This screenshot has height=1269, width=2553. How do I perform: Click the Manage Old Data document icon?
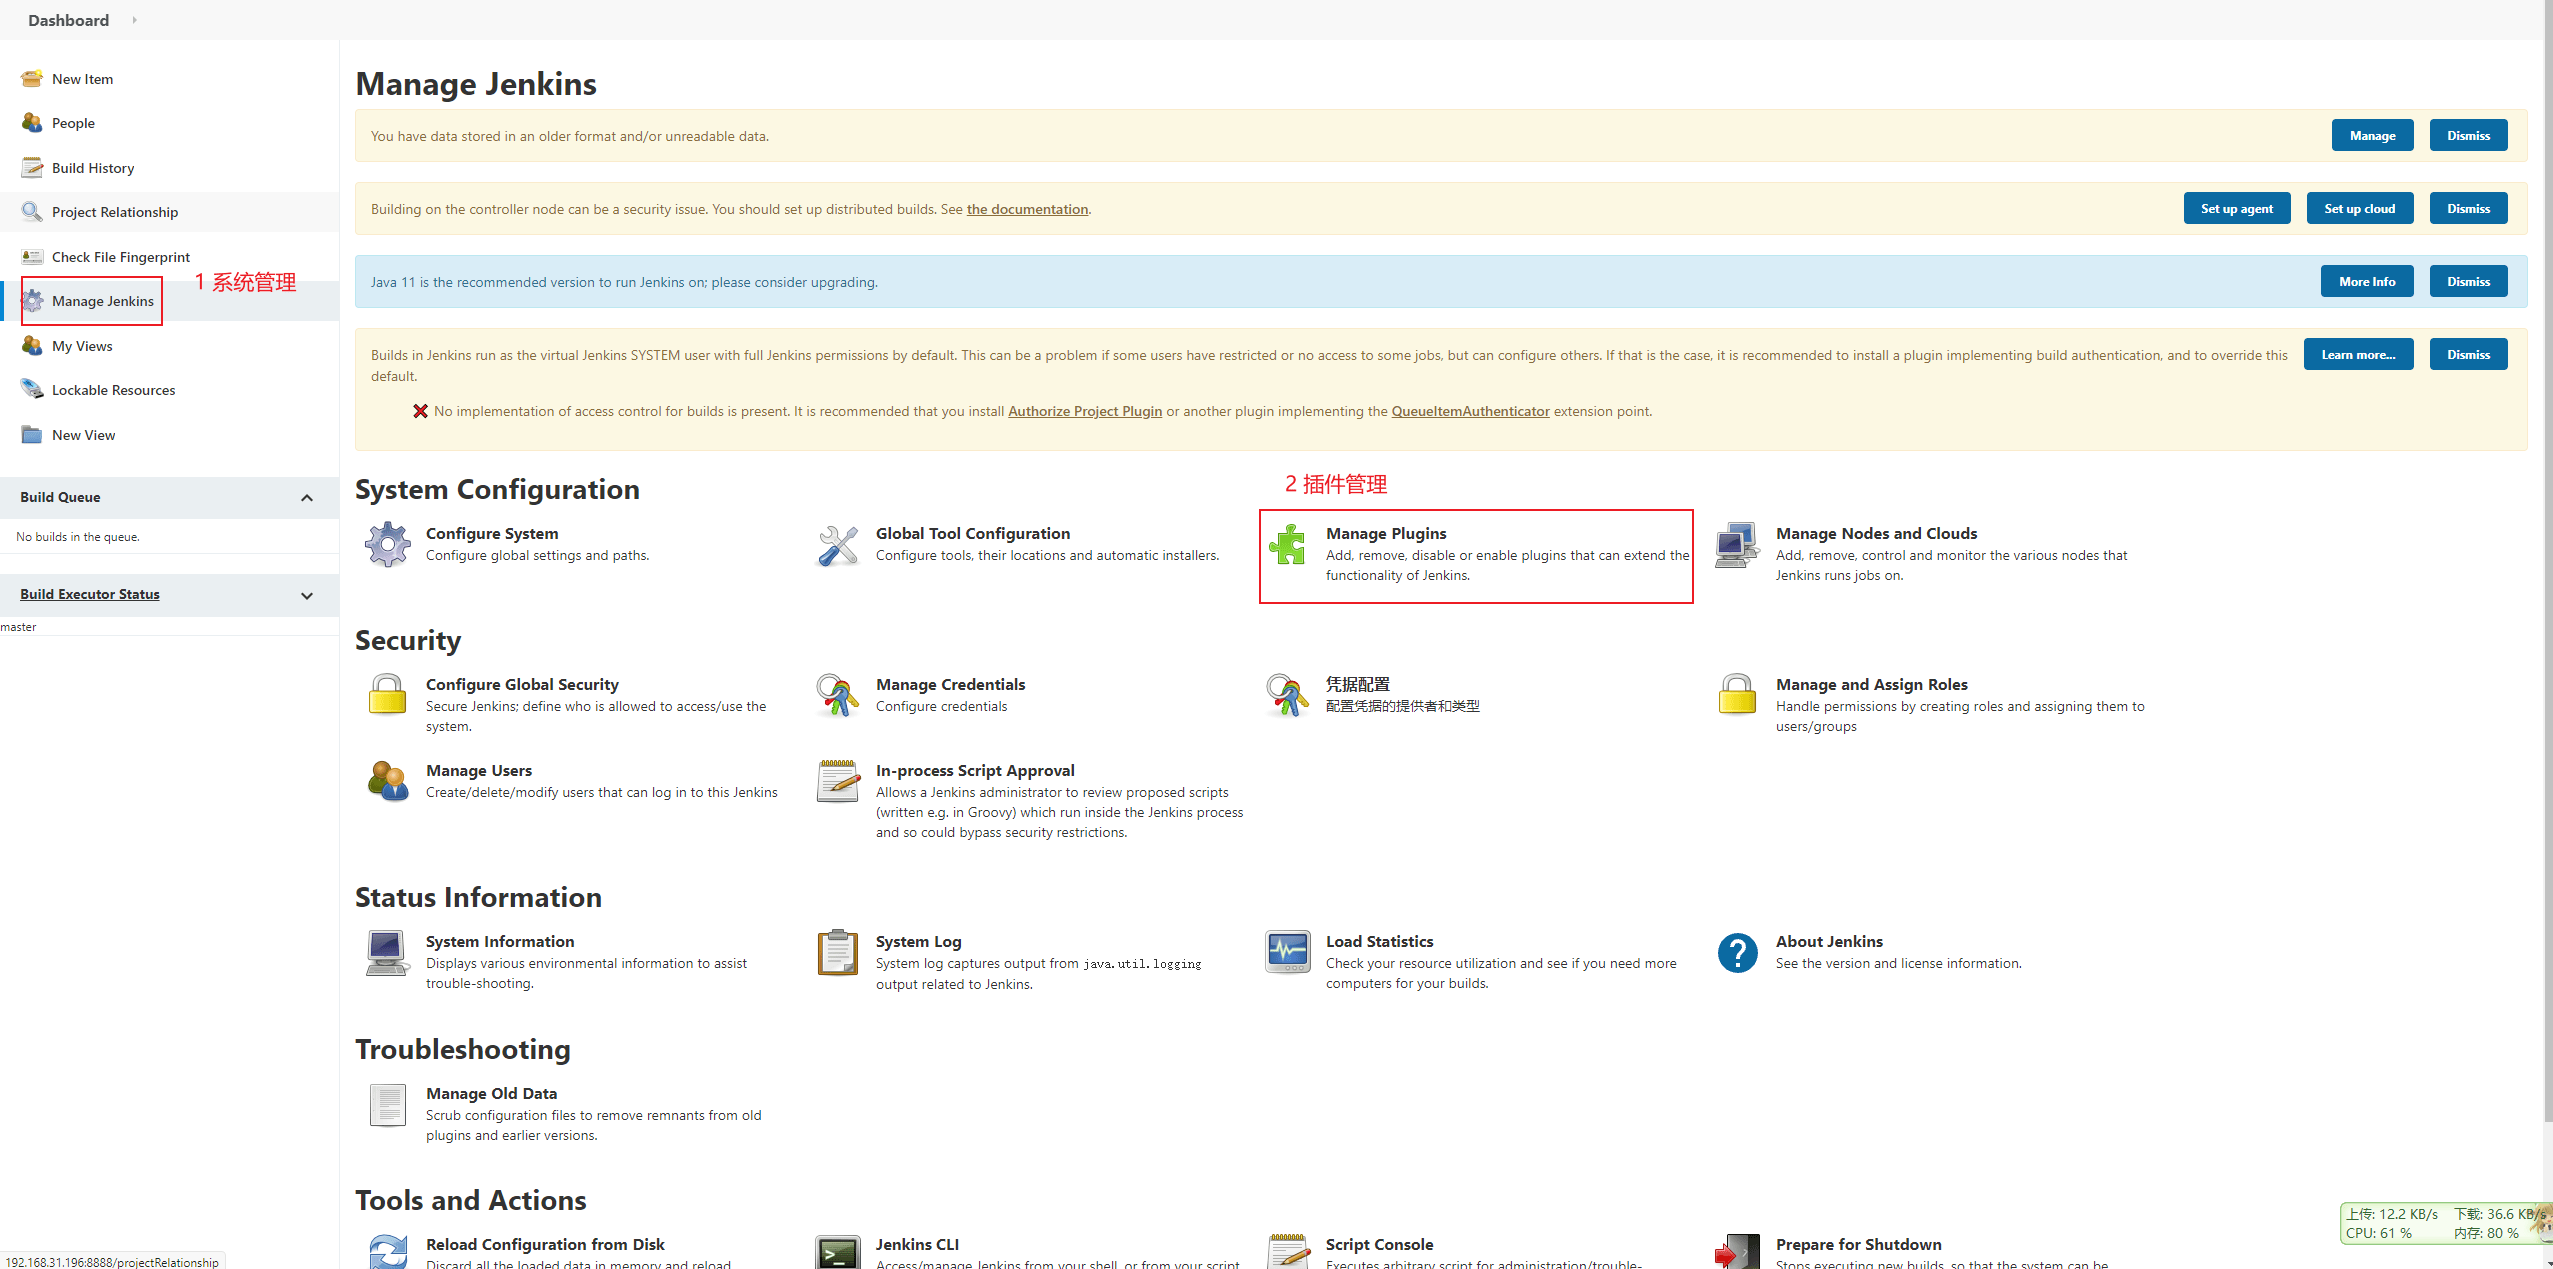pyautogui.click(x=388, y=1105)
